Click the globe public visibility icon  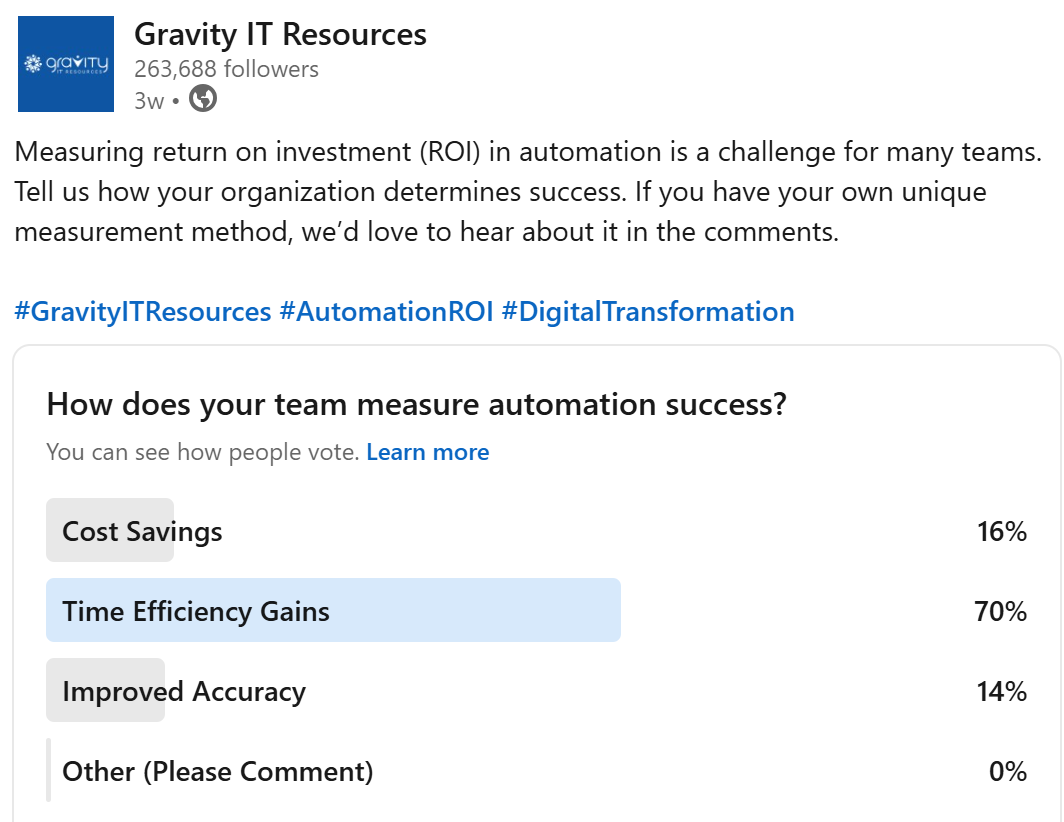(203, 99)
